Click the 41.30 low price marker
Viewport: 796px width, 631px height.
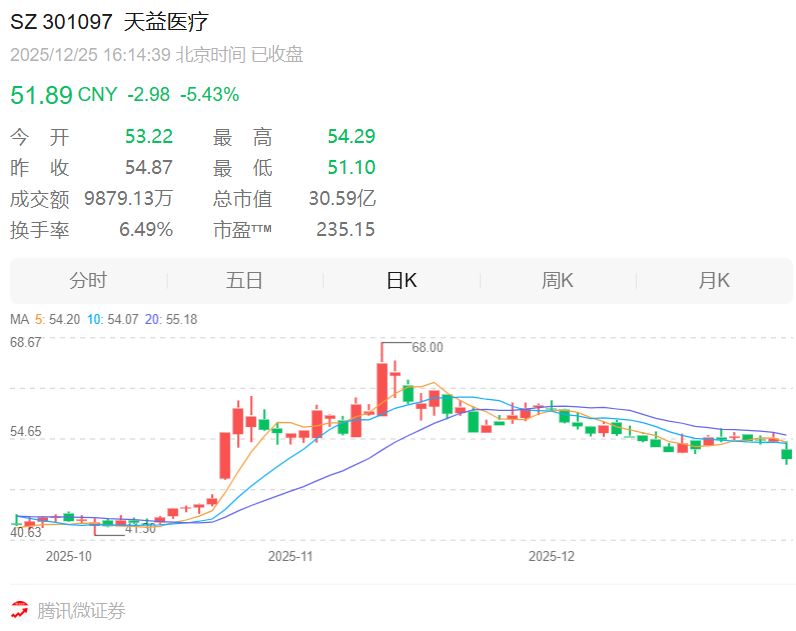click(141, 528)
